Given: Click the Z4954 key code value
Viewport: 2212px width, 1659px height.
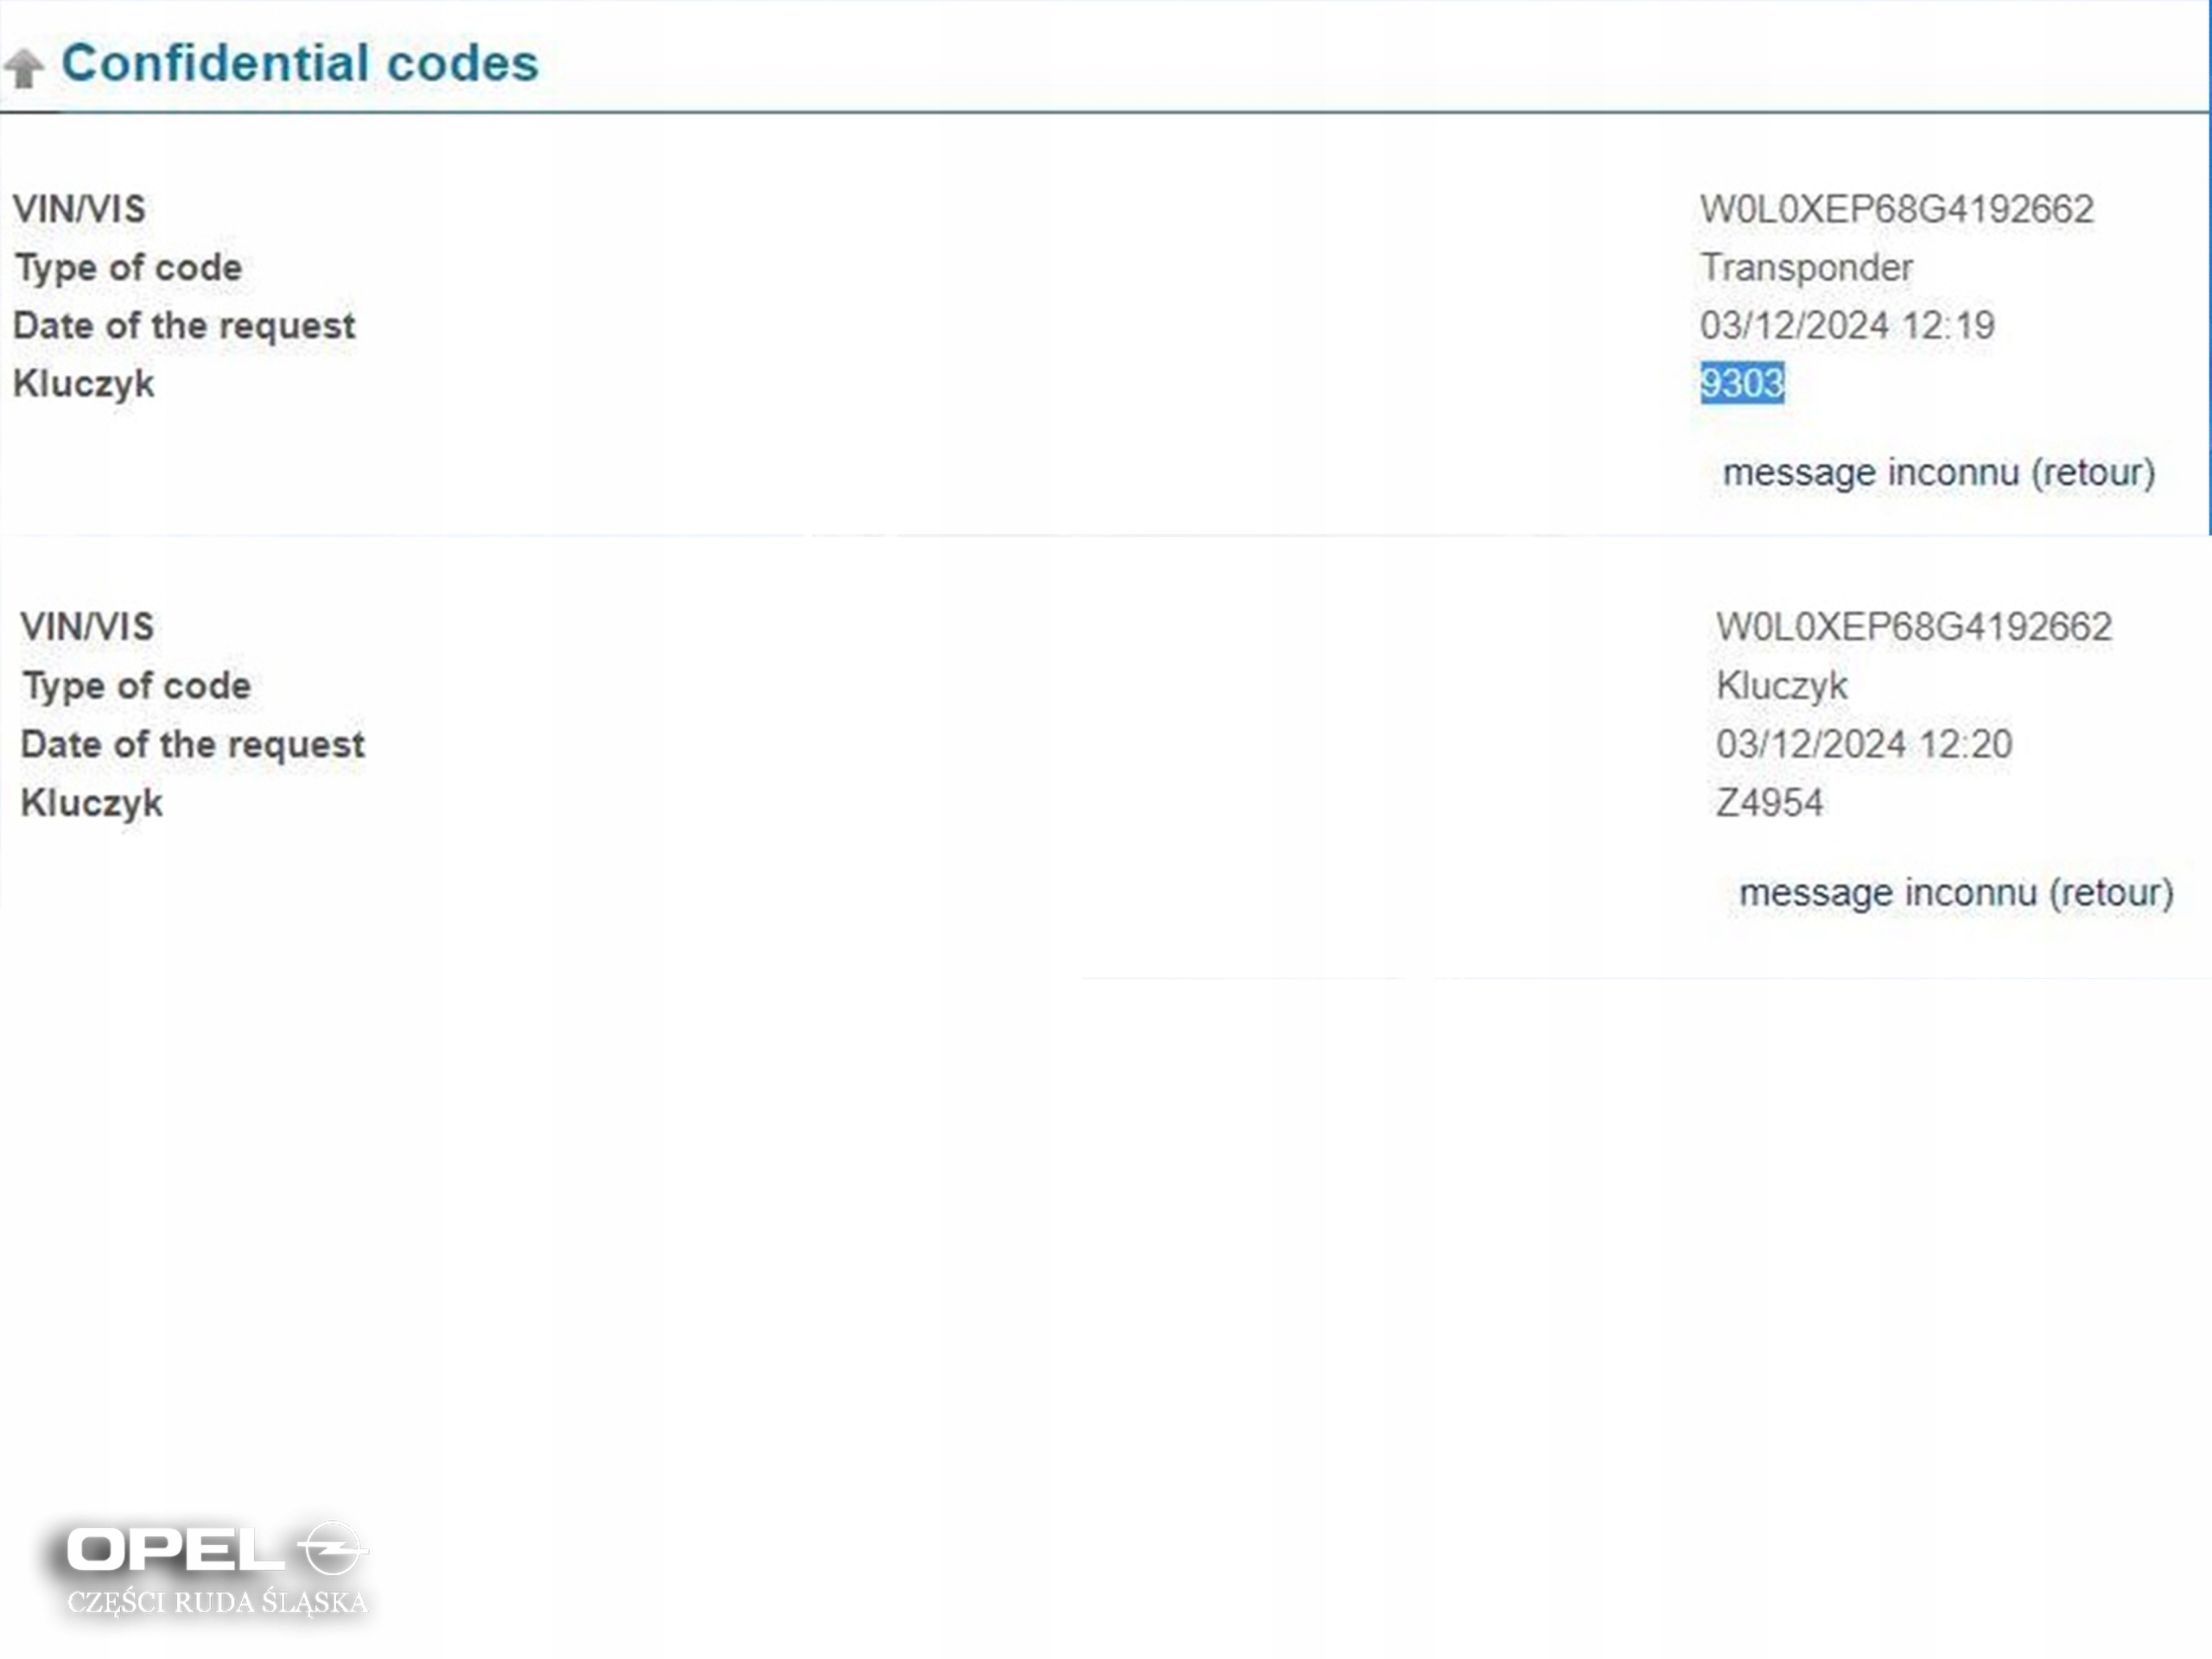Looking at the screenshot, I should (1768, 802).
